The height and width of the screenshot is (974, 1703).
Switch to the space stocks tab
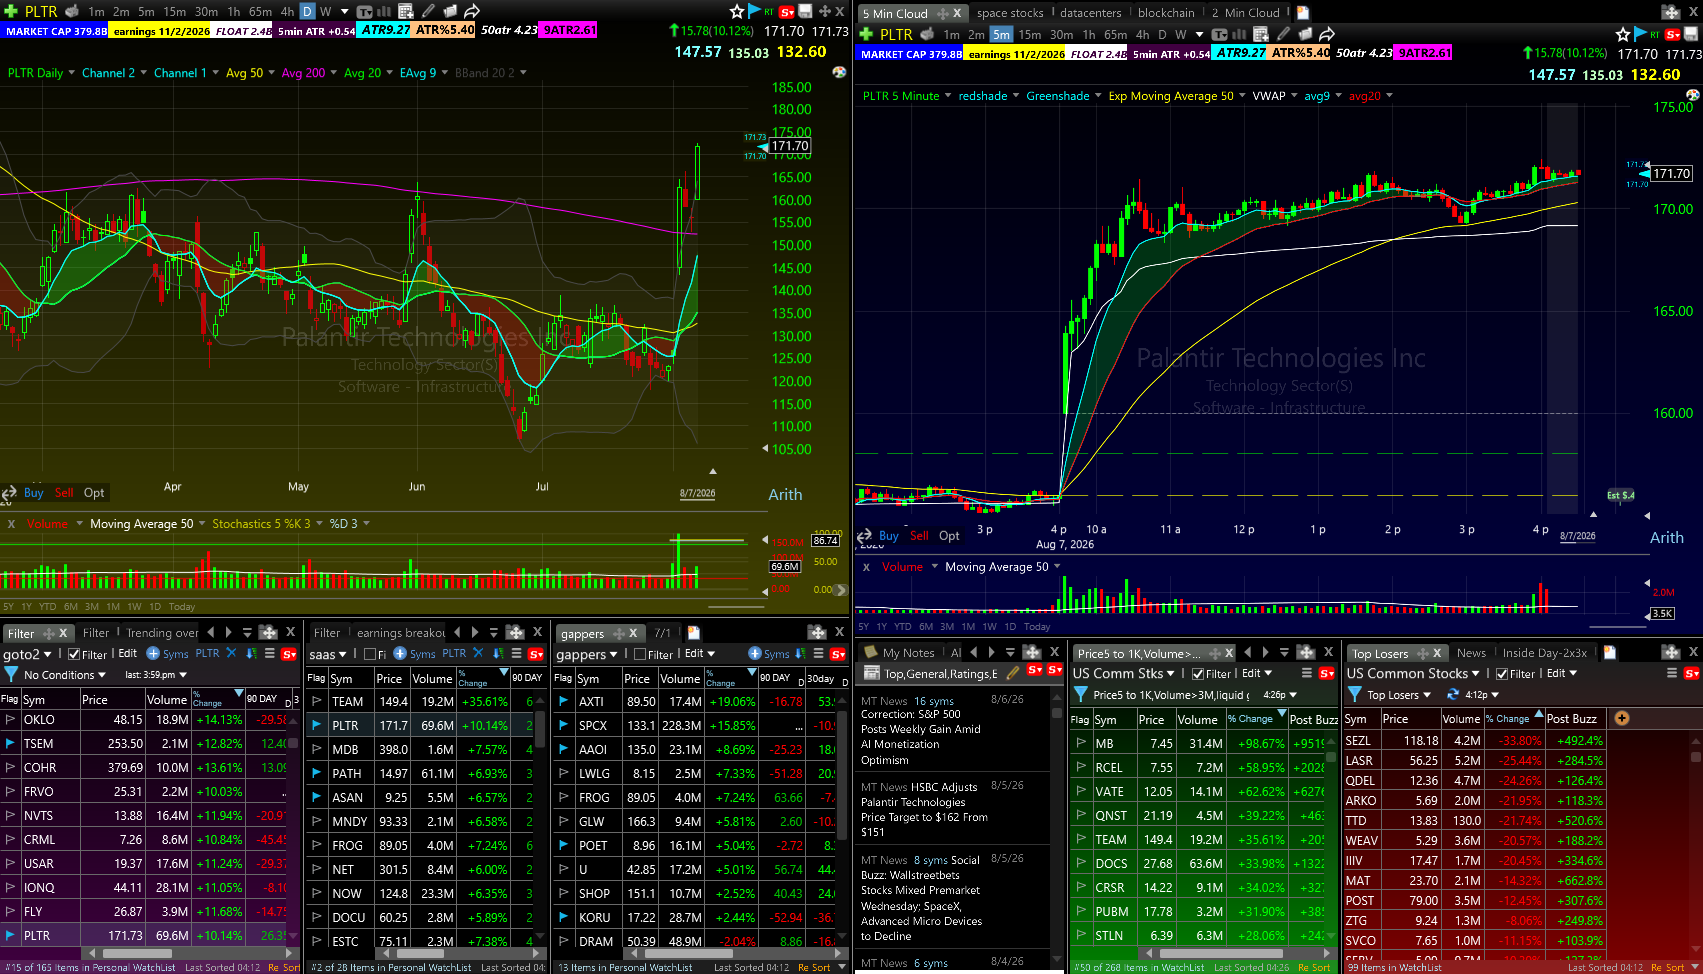[1010, 13]
